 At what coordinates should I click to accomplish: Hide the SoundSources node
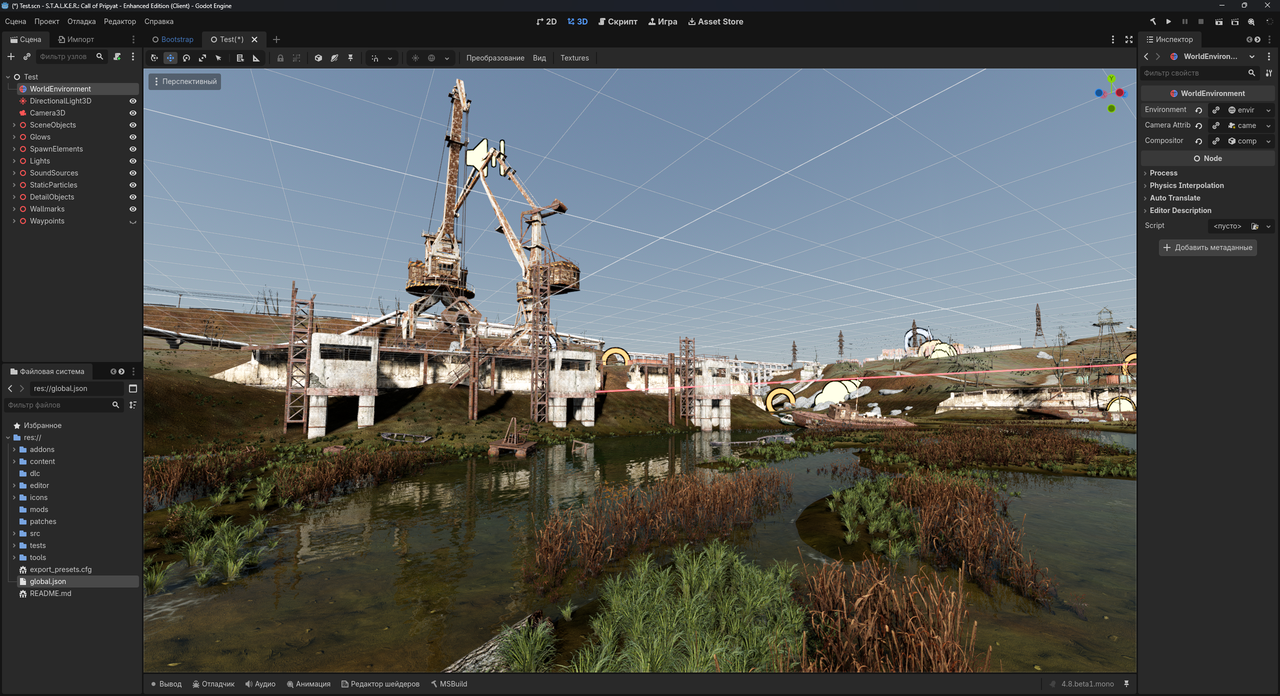(x=133, y=173)
